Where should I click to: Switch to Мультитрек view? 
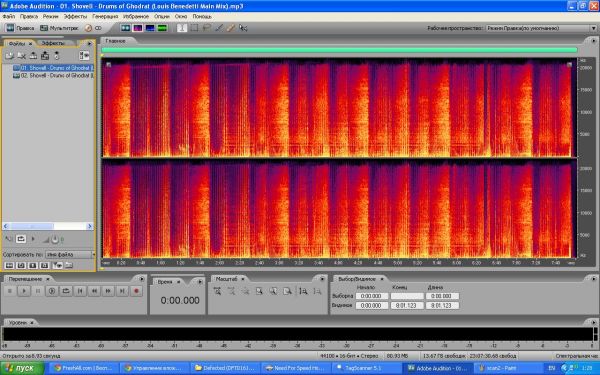pyautogui.click(x=59, y=28)
